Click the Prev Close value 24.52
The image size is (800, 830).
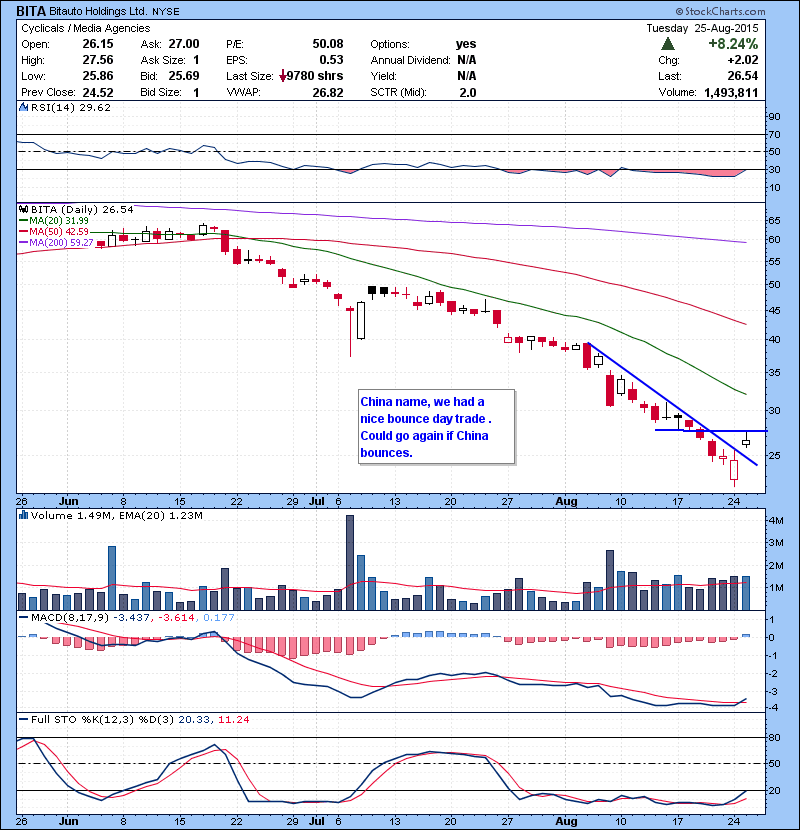pos(98,92)
